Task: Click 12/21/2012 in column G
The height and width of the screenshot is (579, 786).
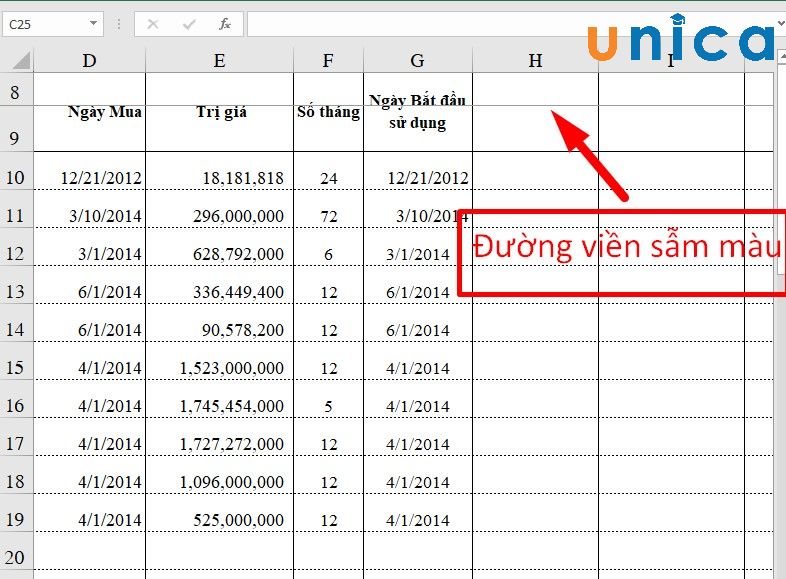Action: click(418, 171)
